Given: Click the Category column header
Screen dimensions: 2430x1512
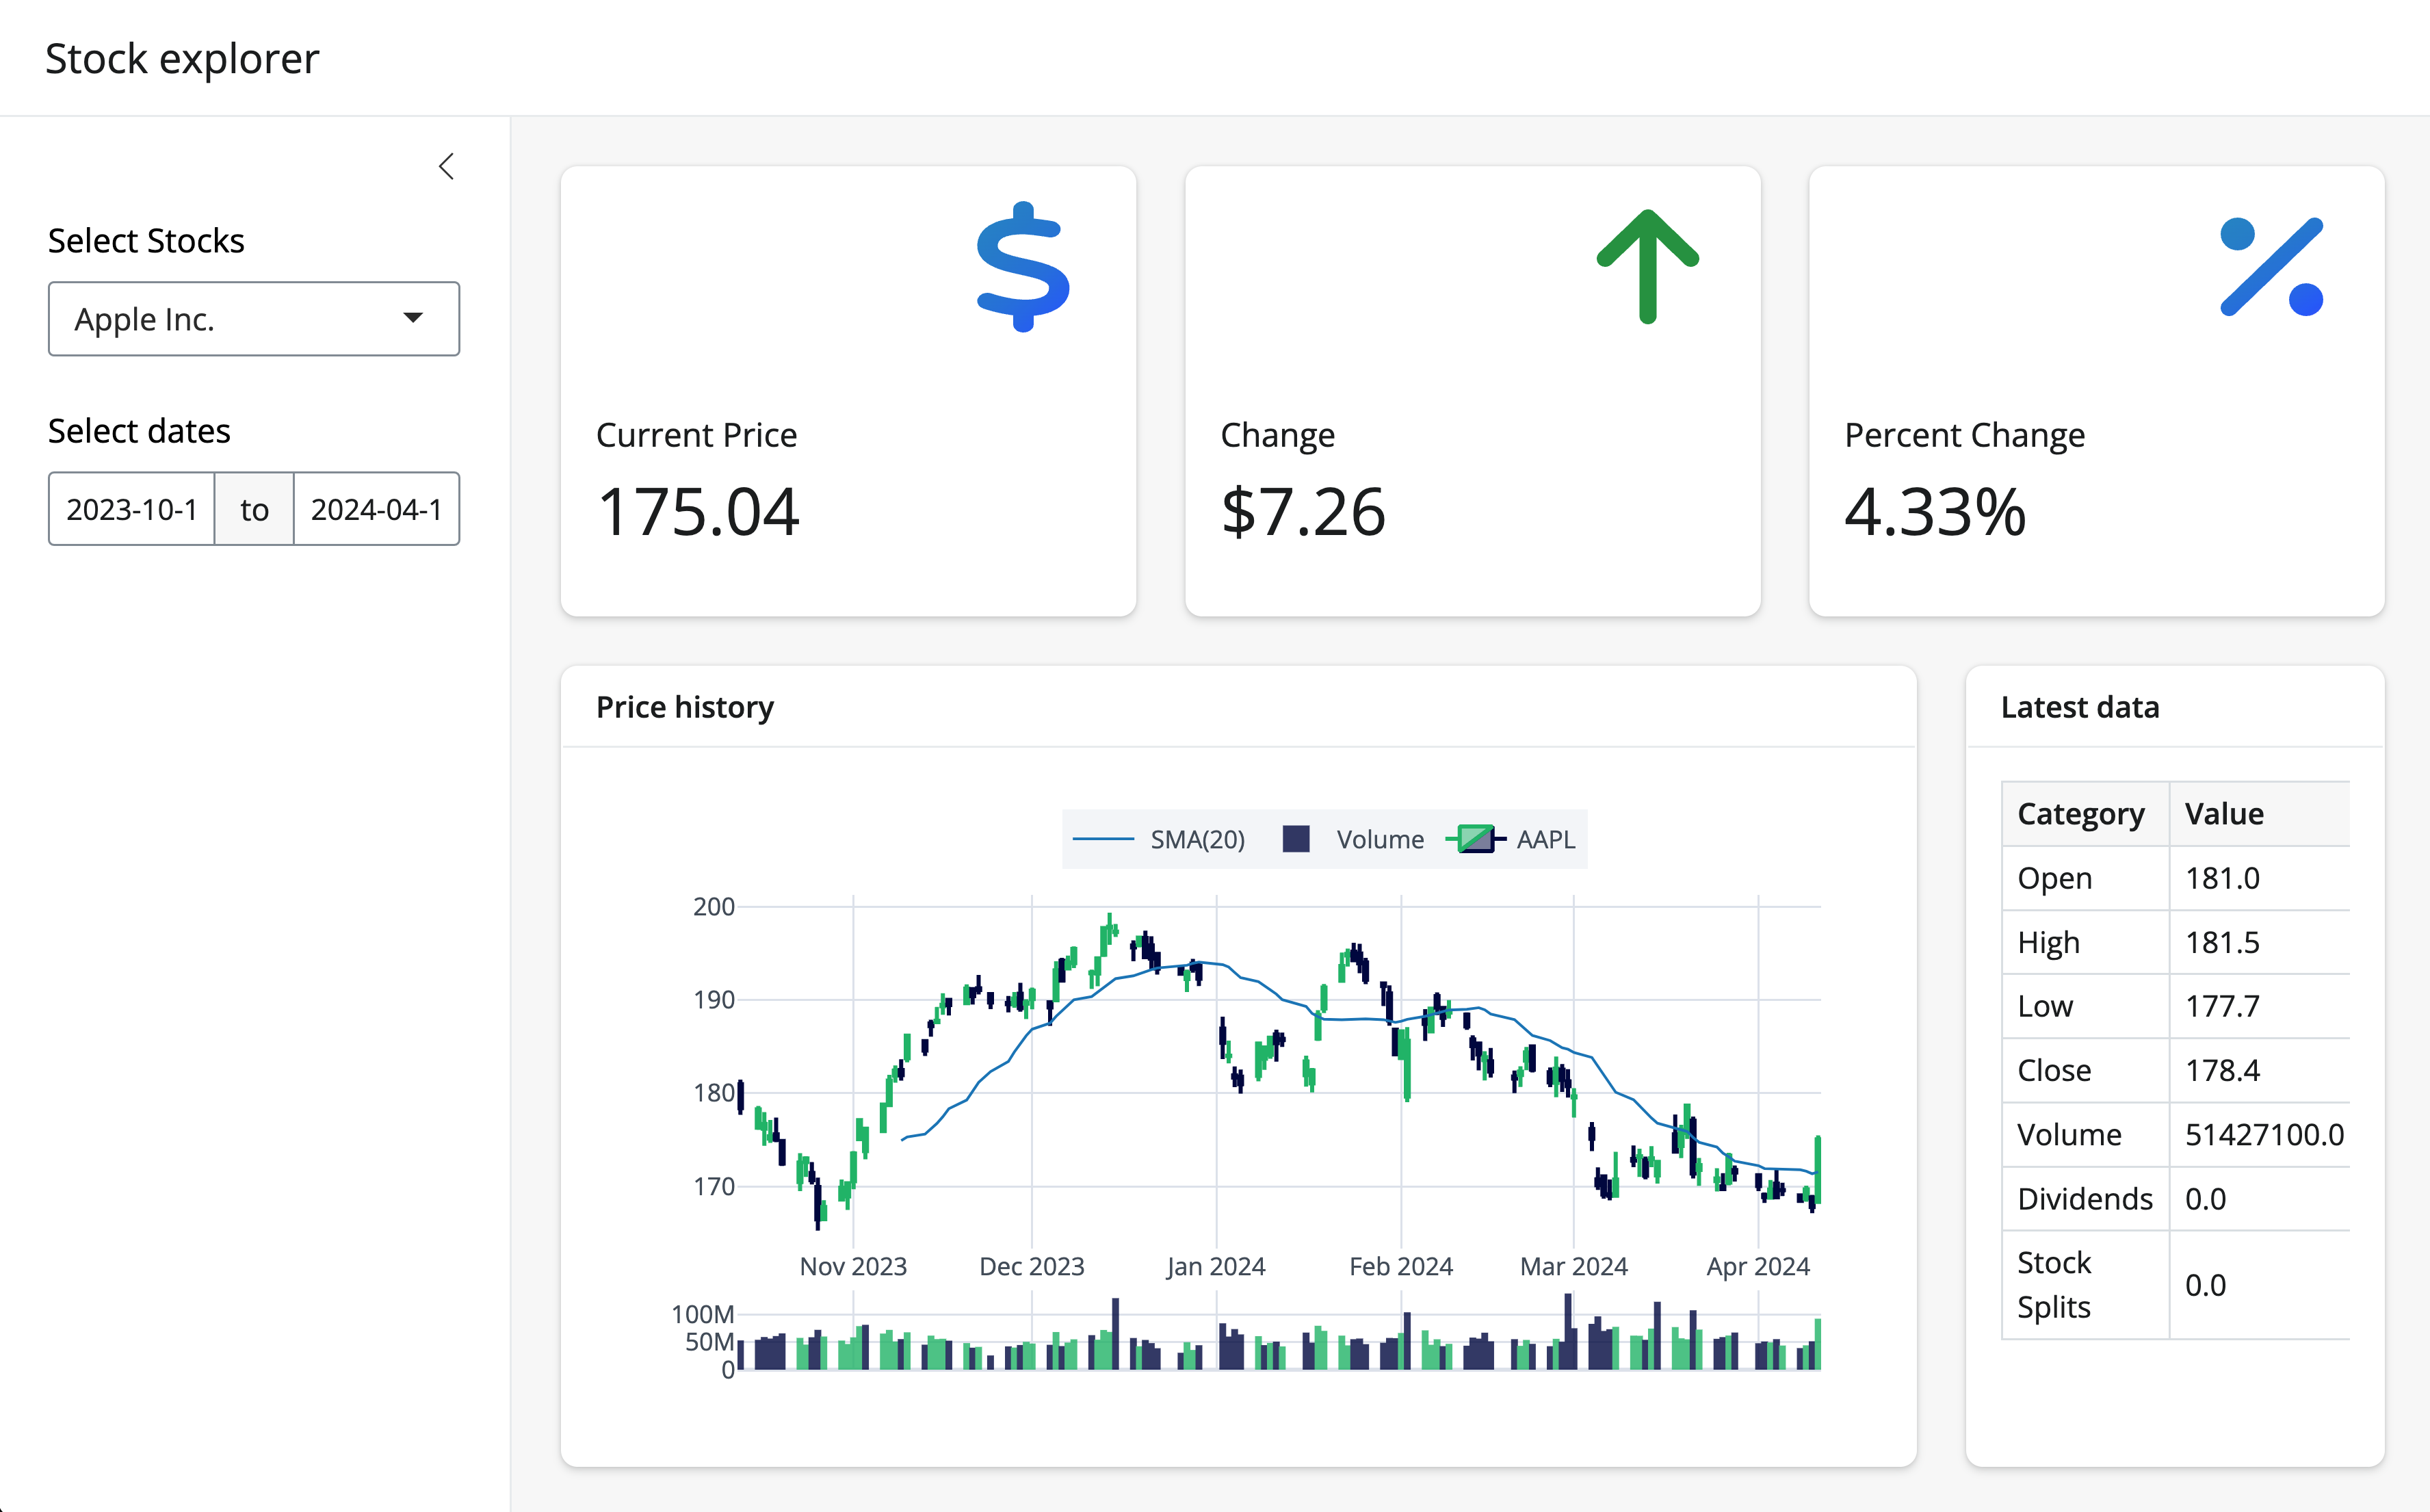Looking at the screenshot, I should (x=2081, y=814).
